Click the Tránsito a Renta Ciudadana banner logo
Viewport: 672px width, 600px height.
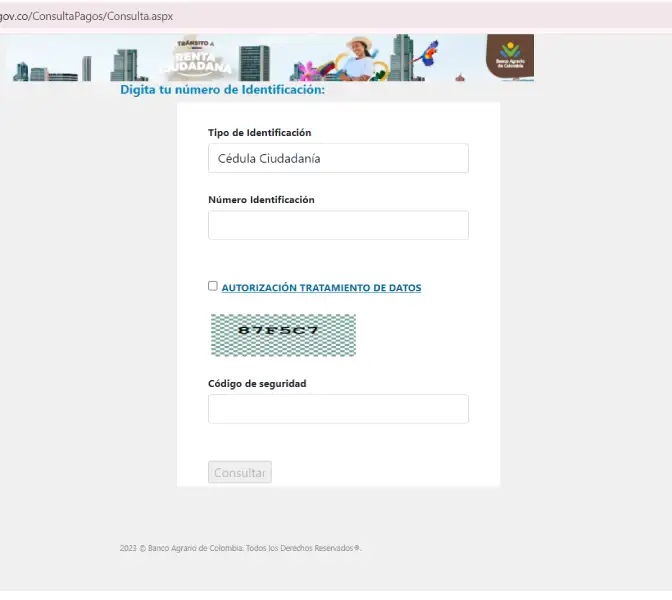[197, 59]
